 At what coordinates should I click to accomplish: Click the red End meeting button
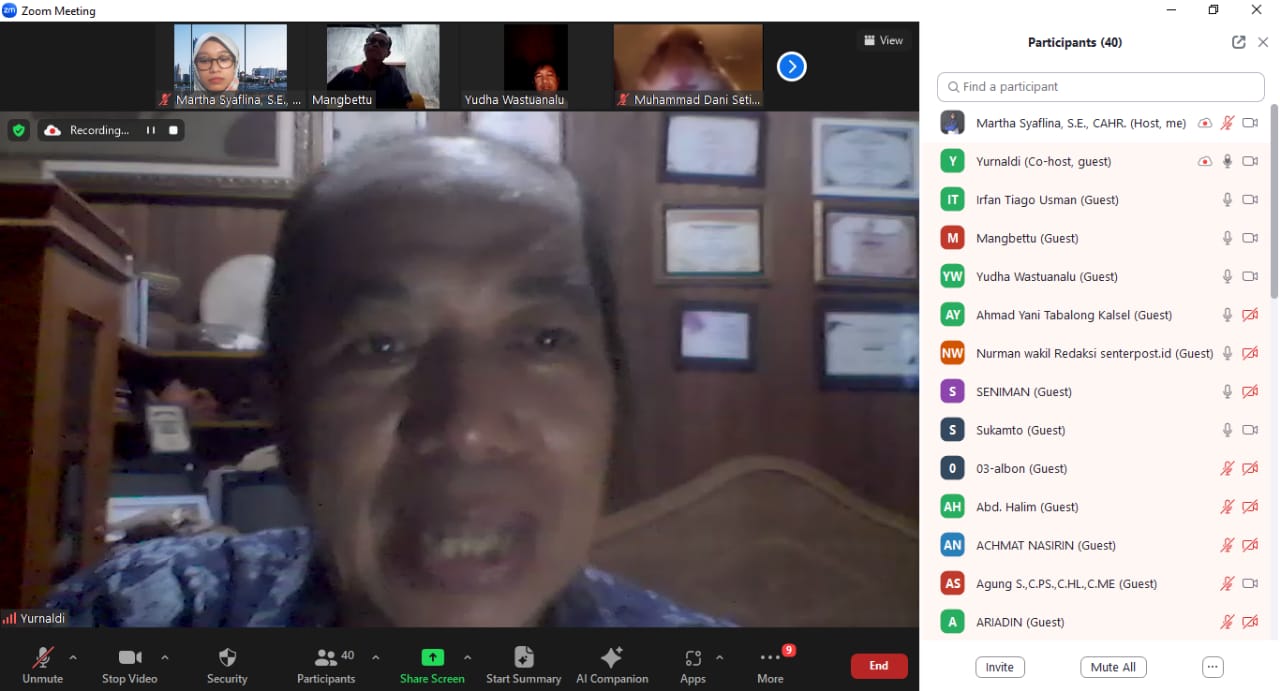tap(879, 666)
